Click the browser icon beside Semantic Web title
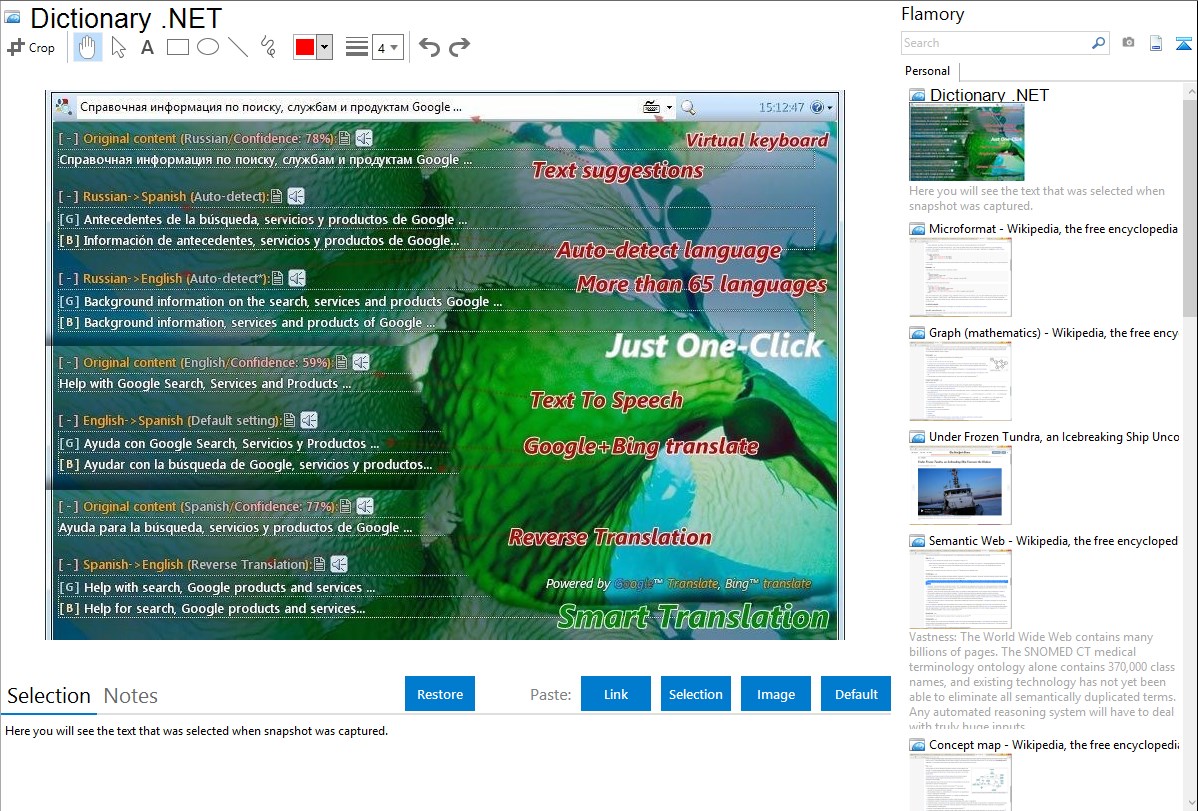The width and height of the screenshot is (1198, 811). 917,541
